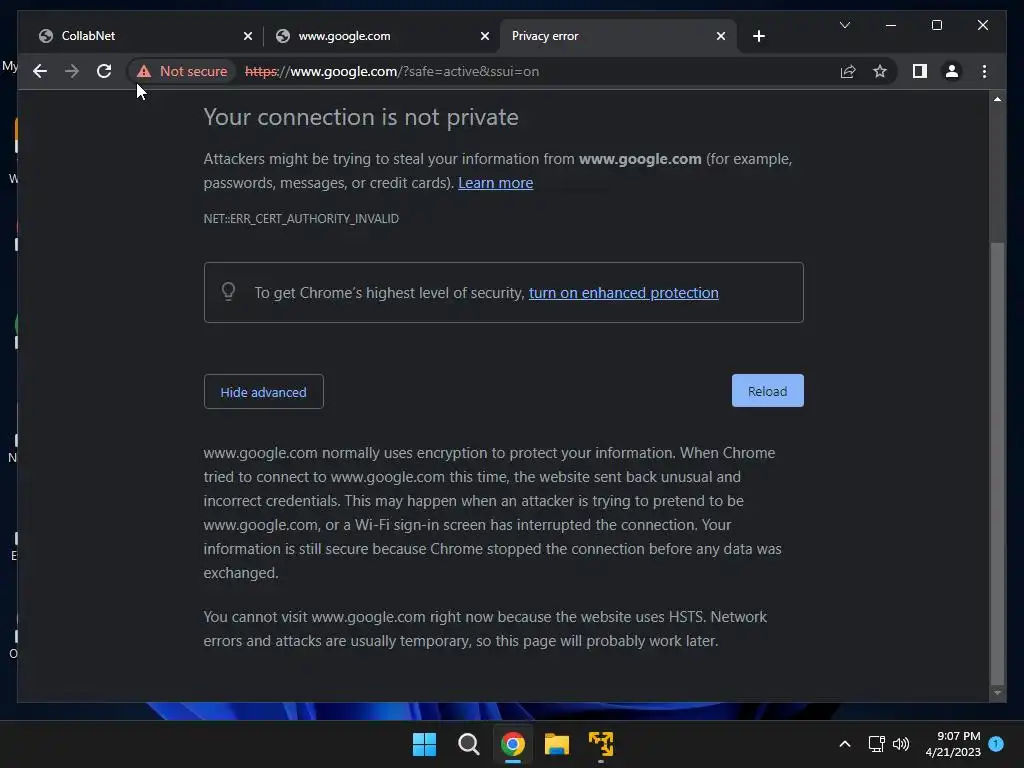Open taskbar Search
The width and height of the screenshot is (1024, 768).
468,744
